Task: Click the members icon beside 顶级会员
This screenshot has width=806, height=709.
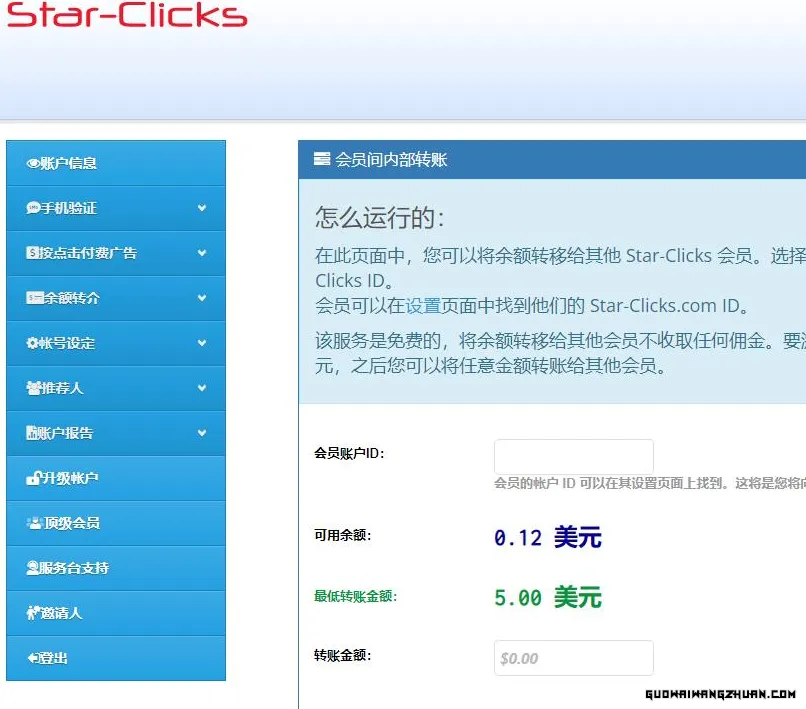Action: click(34, 523)
